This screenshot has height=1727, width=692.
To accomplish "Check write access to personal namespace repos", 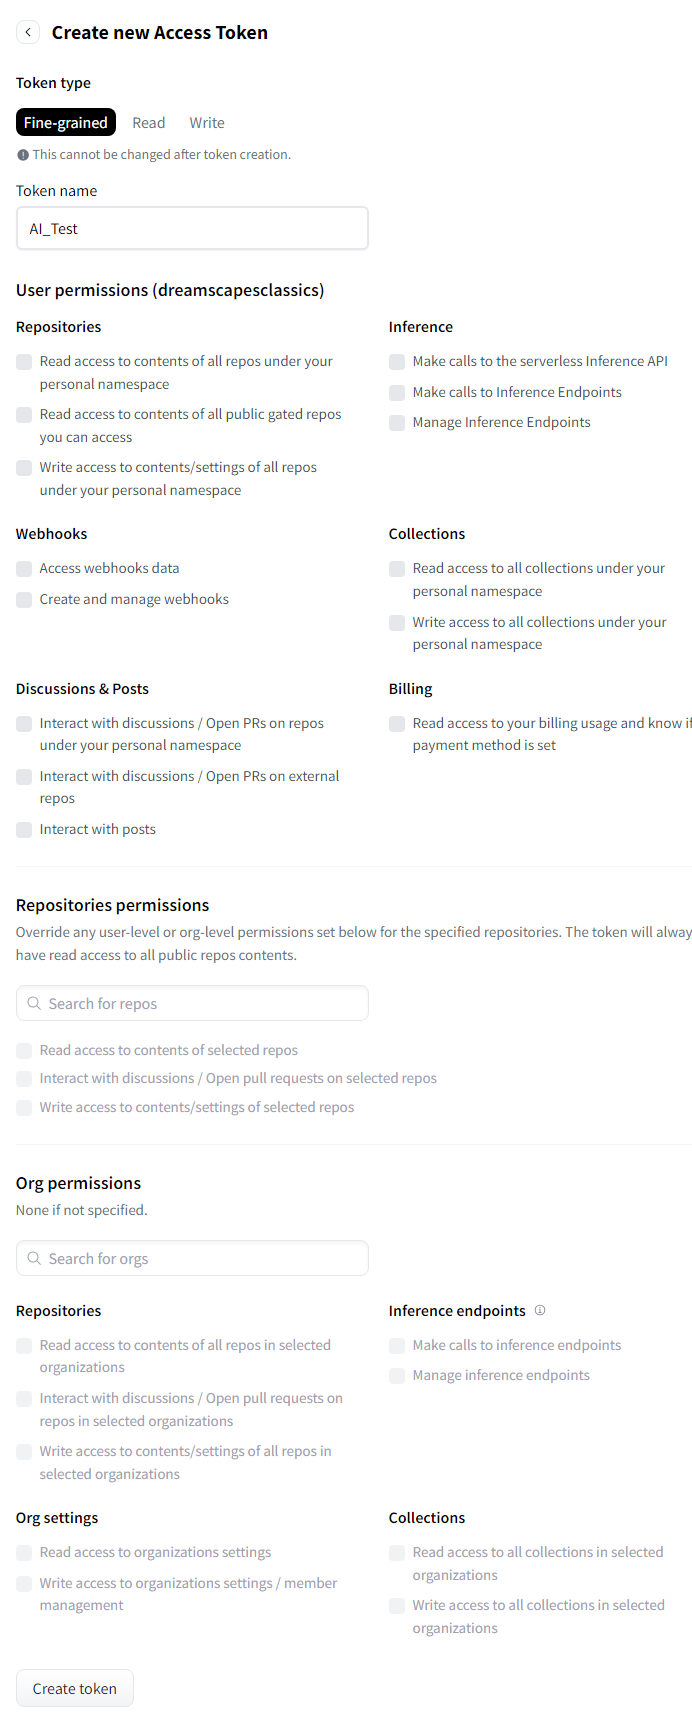I will coord(24,468).
